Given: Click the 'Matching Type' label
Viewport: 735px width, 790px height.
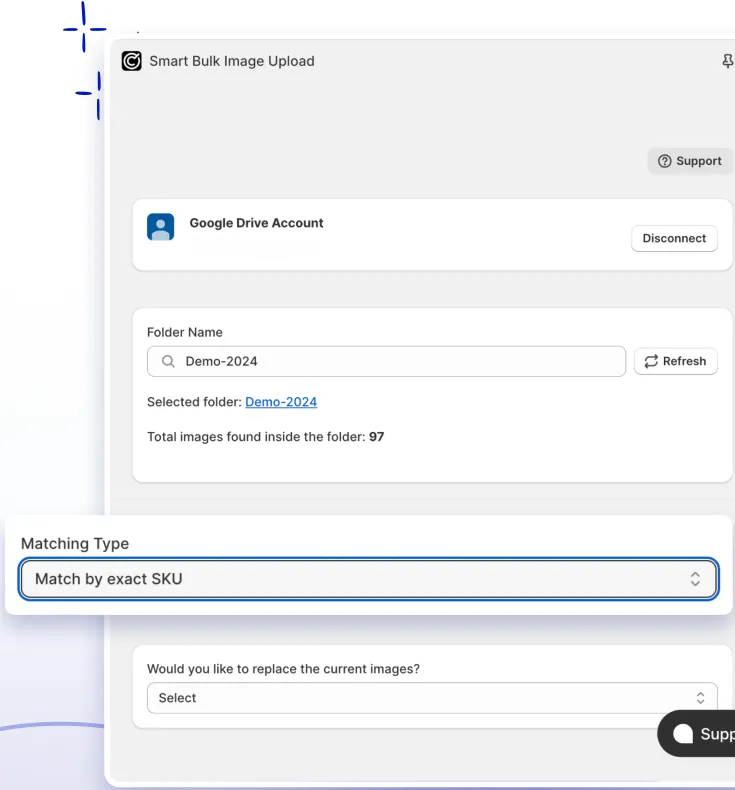Looking at the screenshot, I should 75,544.
